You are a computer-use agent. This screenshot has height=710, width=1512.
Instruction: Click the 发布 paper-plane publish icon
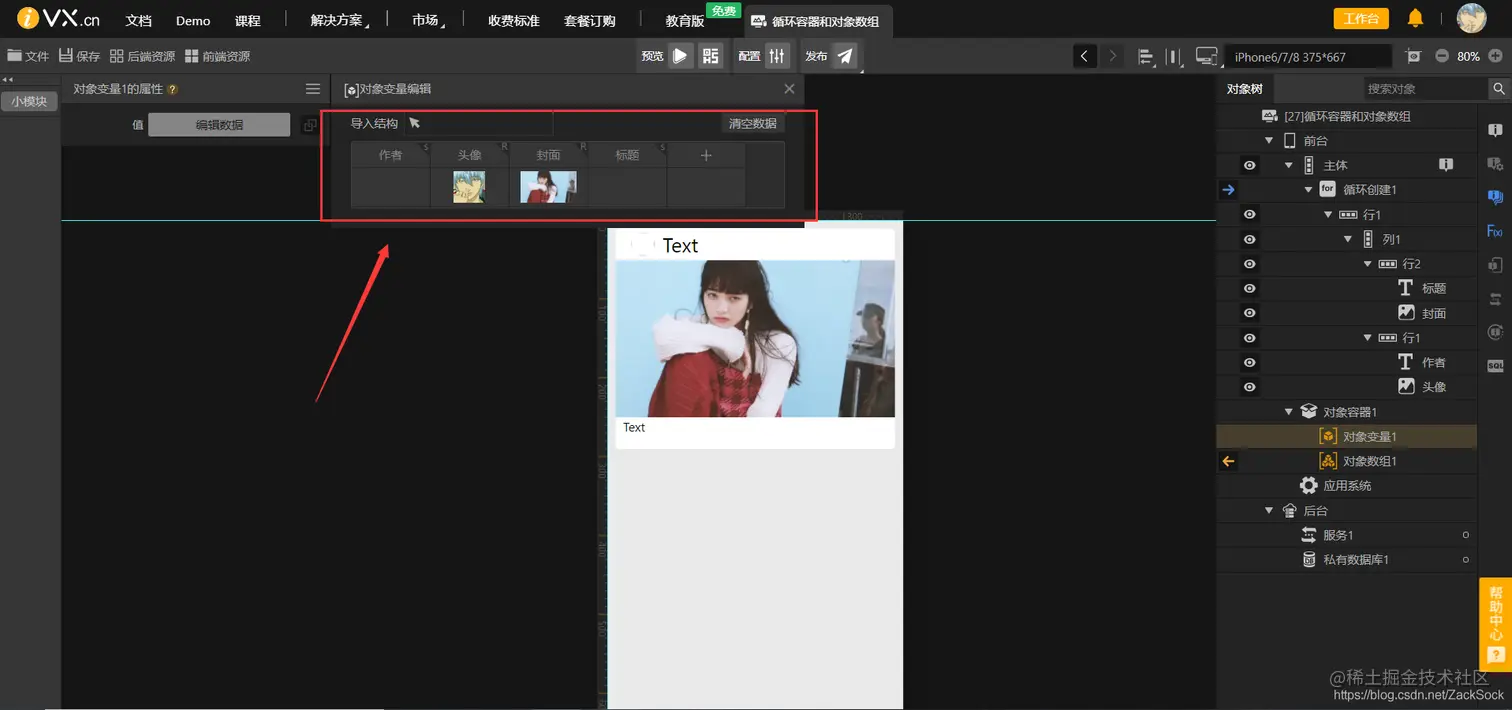click(x=845, y=56)
